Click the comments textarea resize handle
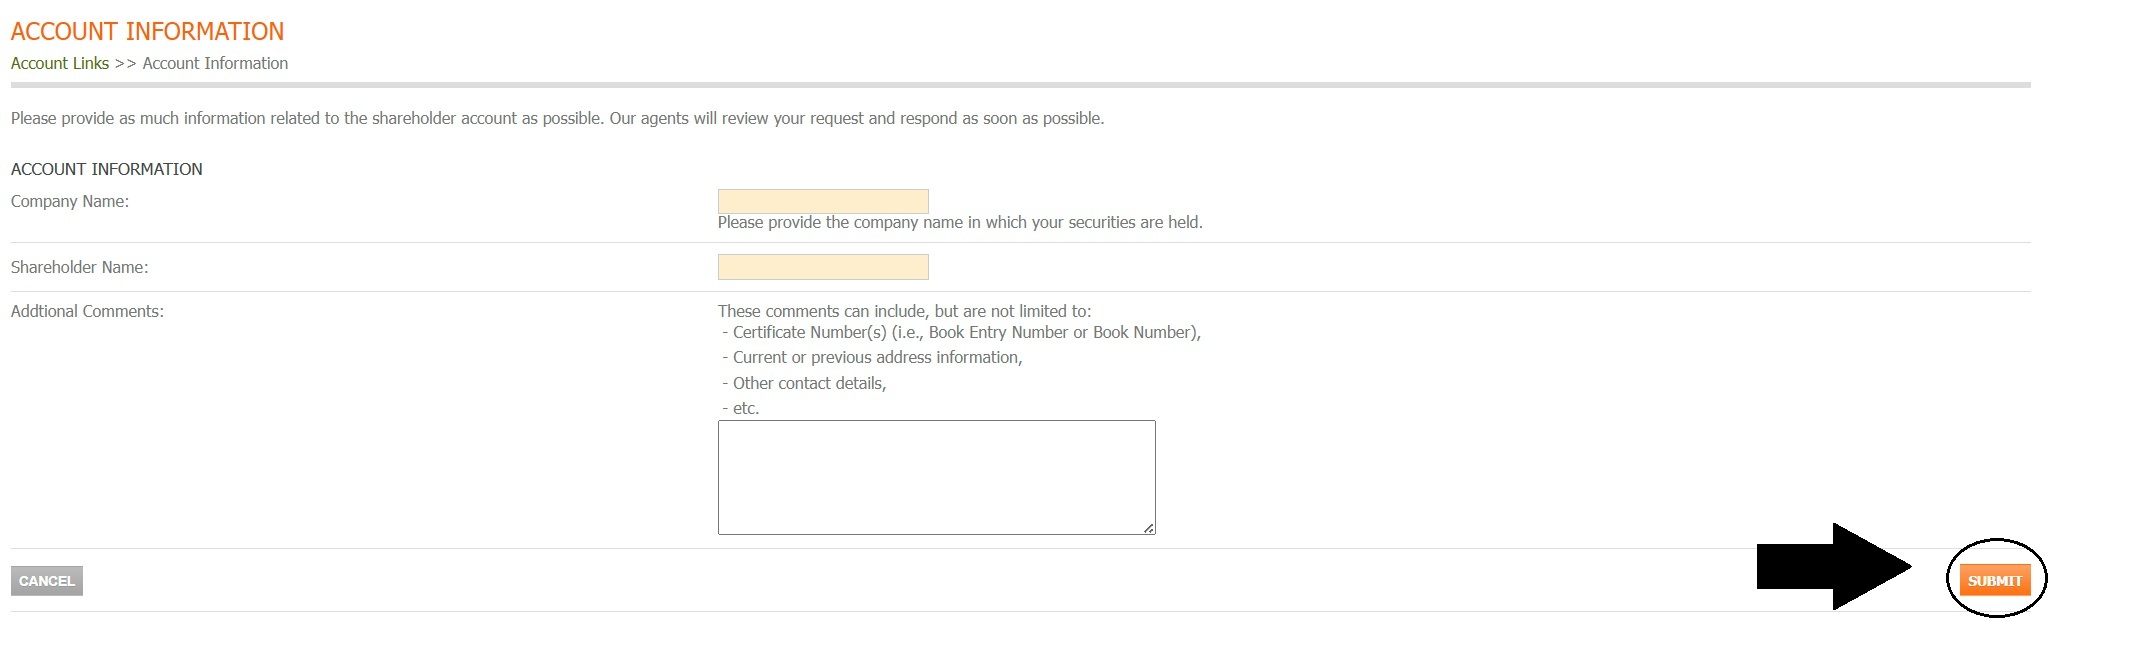2131x652 pixels. coord(1149,528)
